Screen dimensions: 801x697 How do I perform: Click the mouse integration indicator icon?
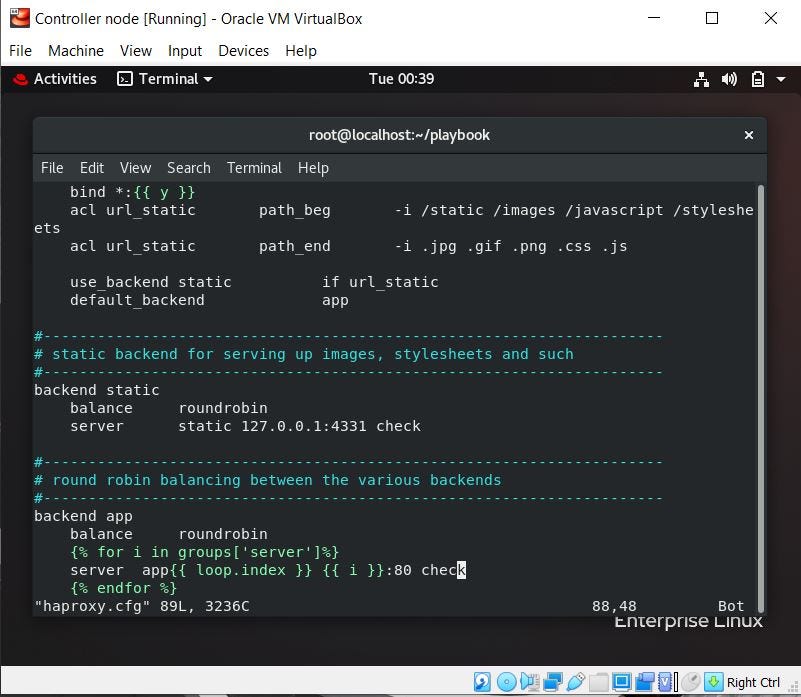(x=691, y=682)
